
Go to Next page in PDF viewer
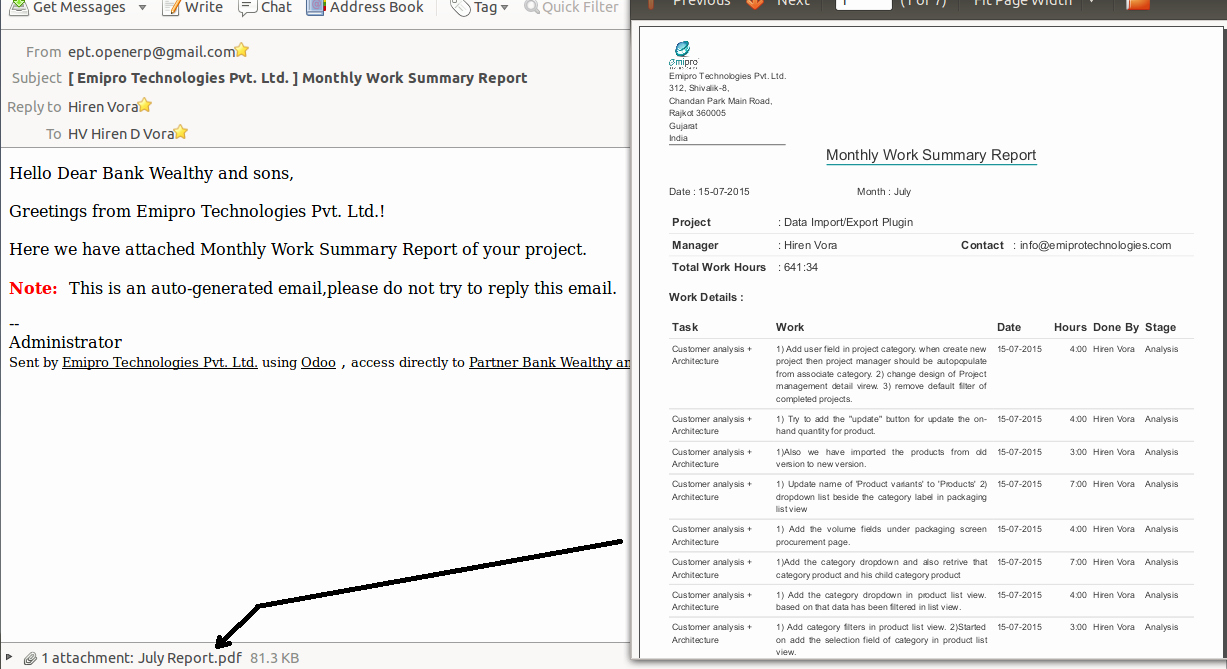(x=780, y=3)
